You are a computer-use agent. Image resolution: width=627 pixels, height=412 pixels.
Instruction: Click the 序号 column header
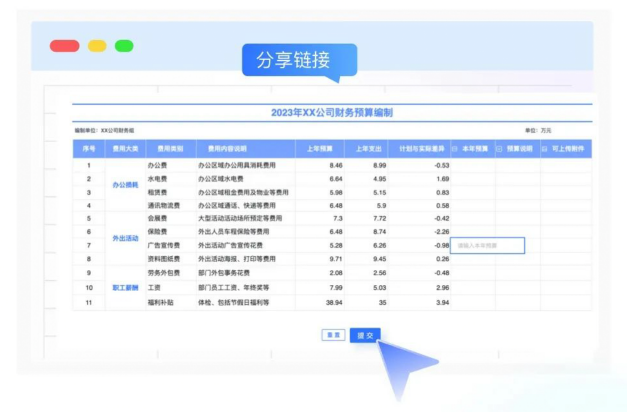click(88, 149)
